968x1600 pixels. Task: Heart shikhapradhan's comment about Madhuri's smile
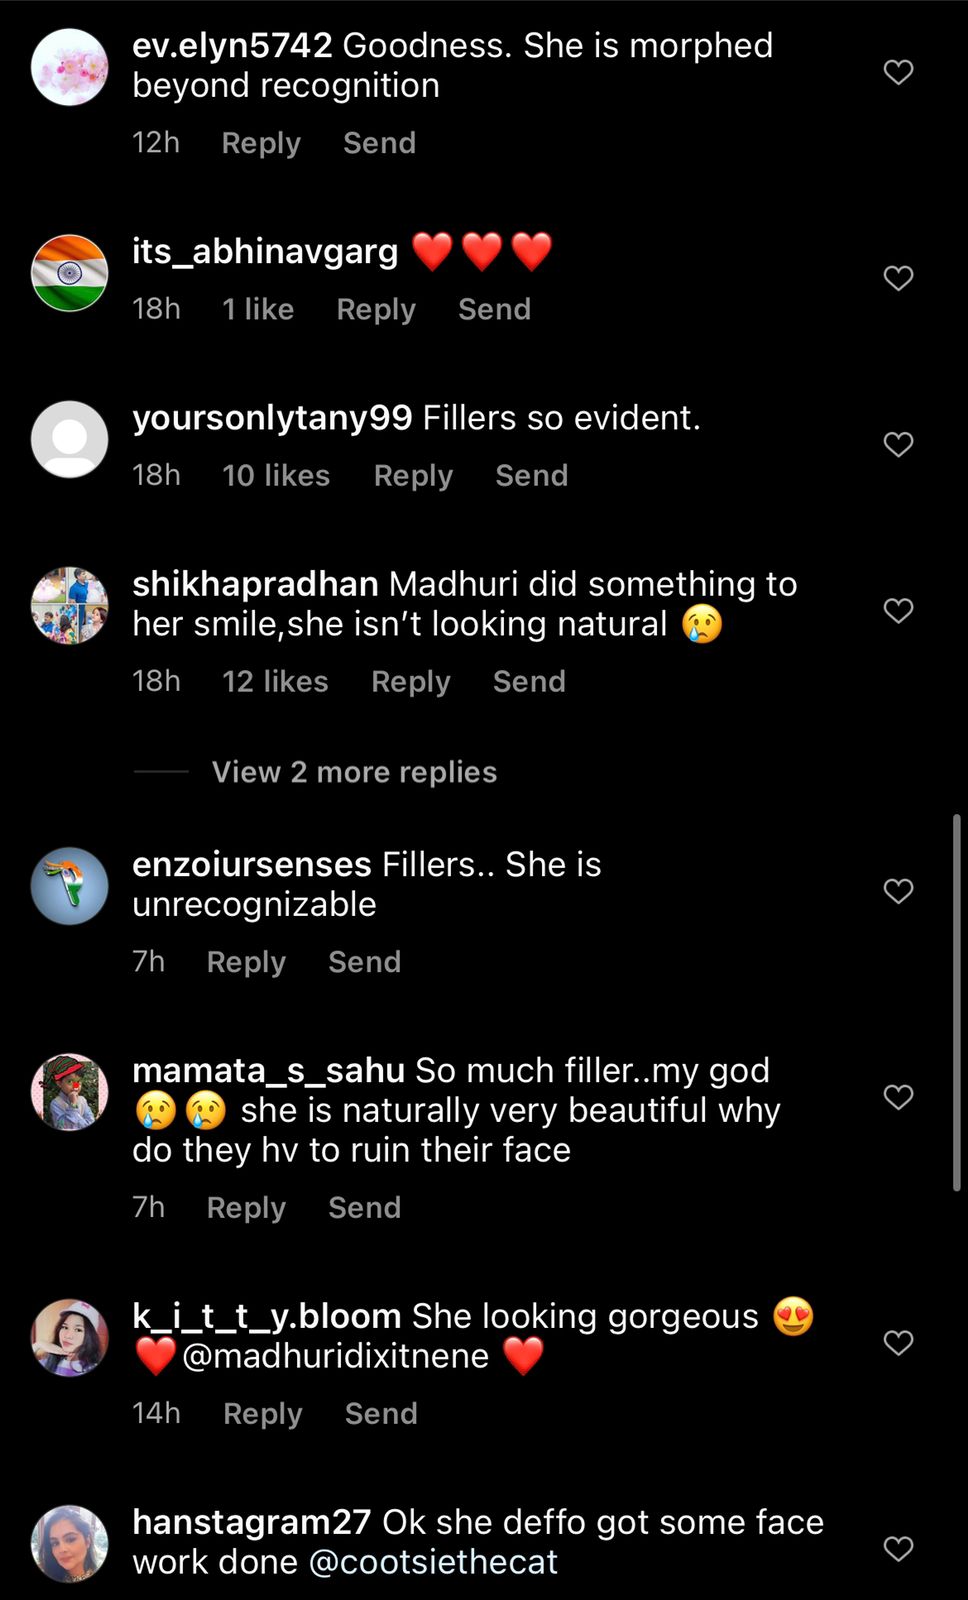click(898, 610)
